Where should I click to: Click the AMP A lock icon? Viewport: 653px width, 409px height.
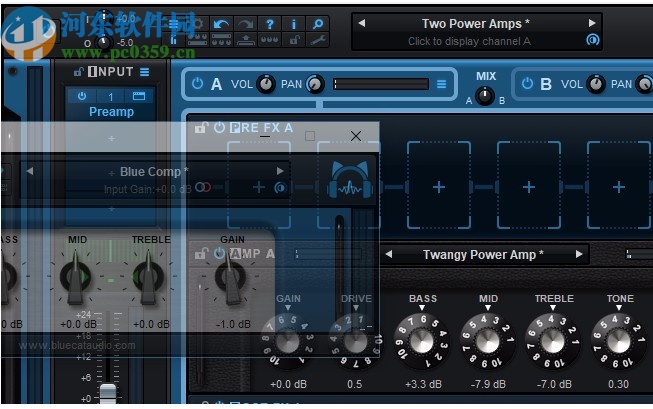pyautogui.click(x=202, y=253)
